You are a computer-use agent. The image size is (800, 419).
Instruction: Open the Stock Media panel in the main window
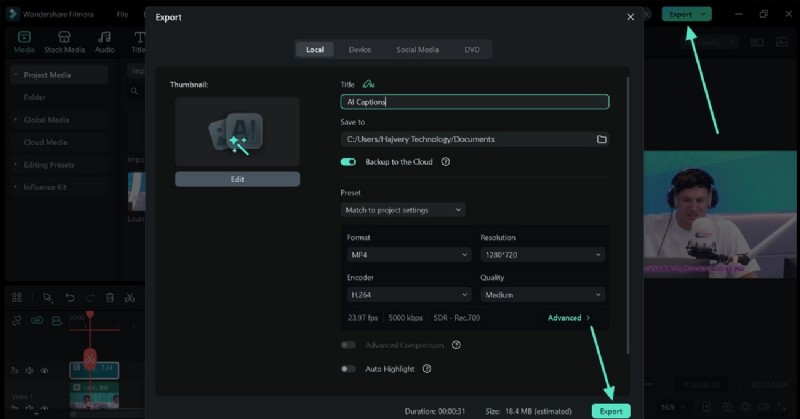(64, 42)
